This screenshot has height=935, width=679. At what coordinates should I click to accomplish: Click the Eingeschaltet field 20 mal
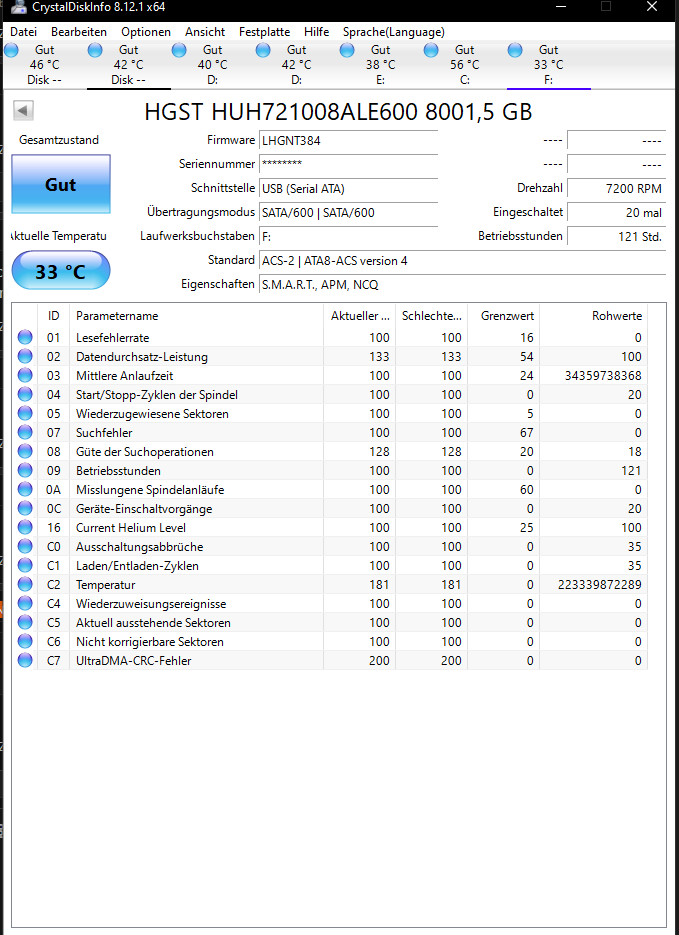tap(616, 212)
